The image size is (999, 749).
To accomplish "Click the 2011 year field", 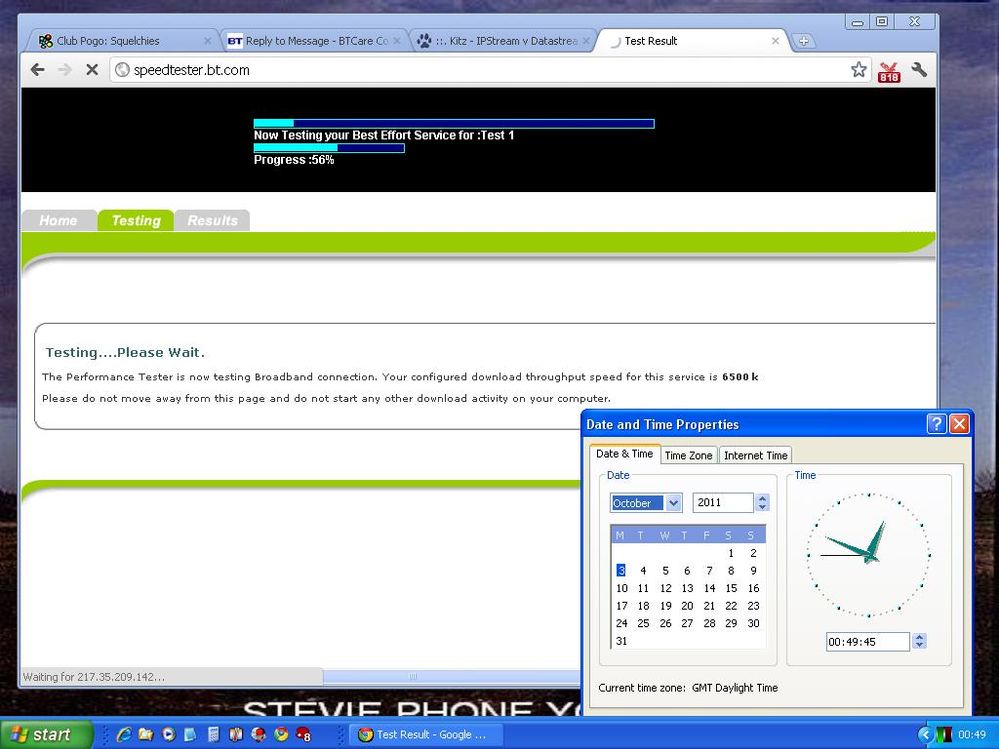I will pos(722,503).
